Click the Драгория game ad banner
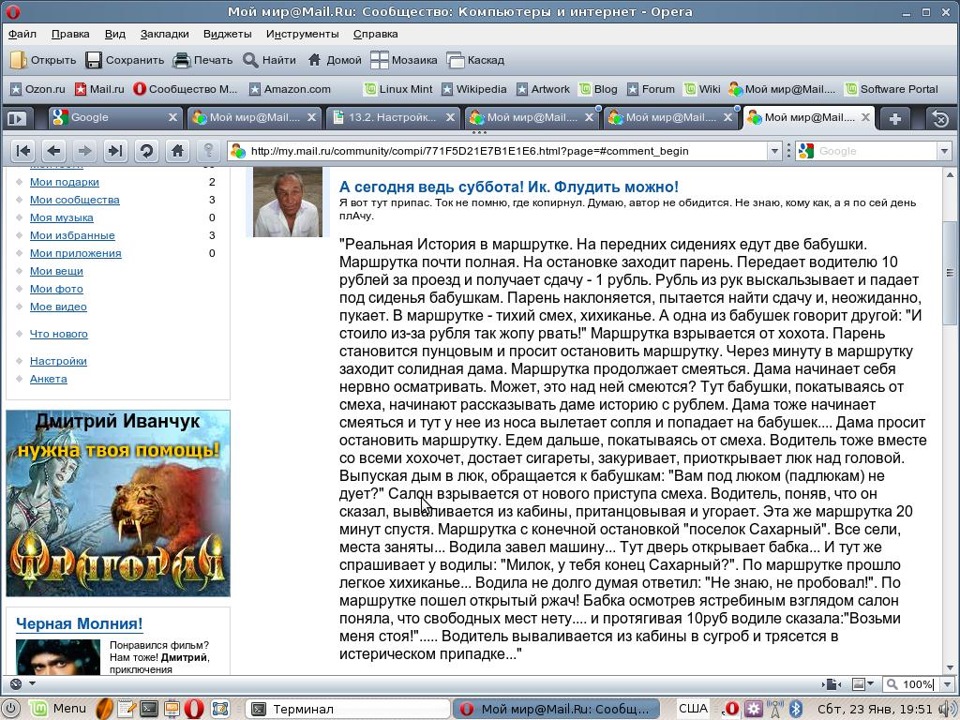 pyautogui.click(x=118, y=503)
